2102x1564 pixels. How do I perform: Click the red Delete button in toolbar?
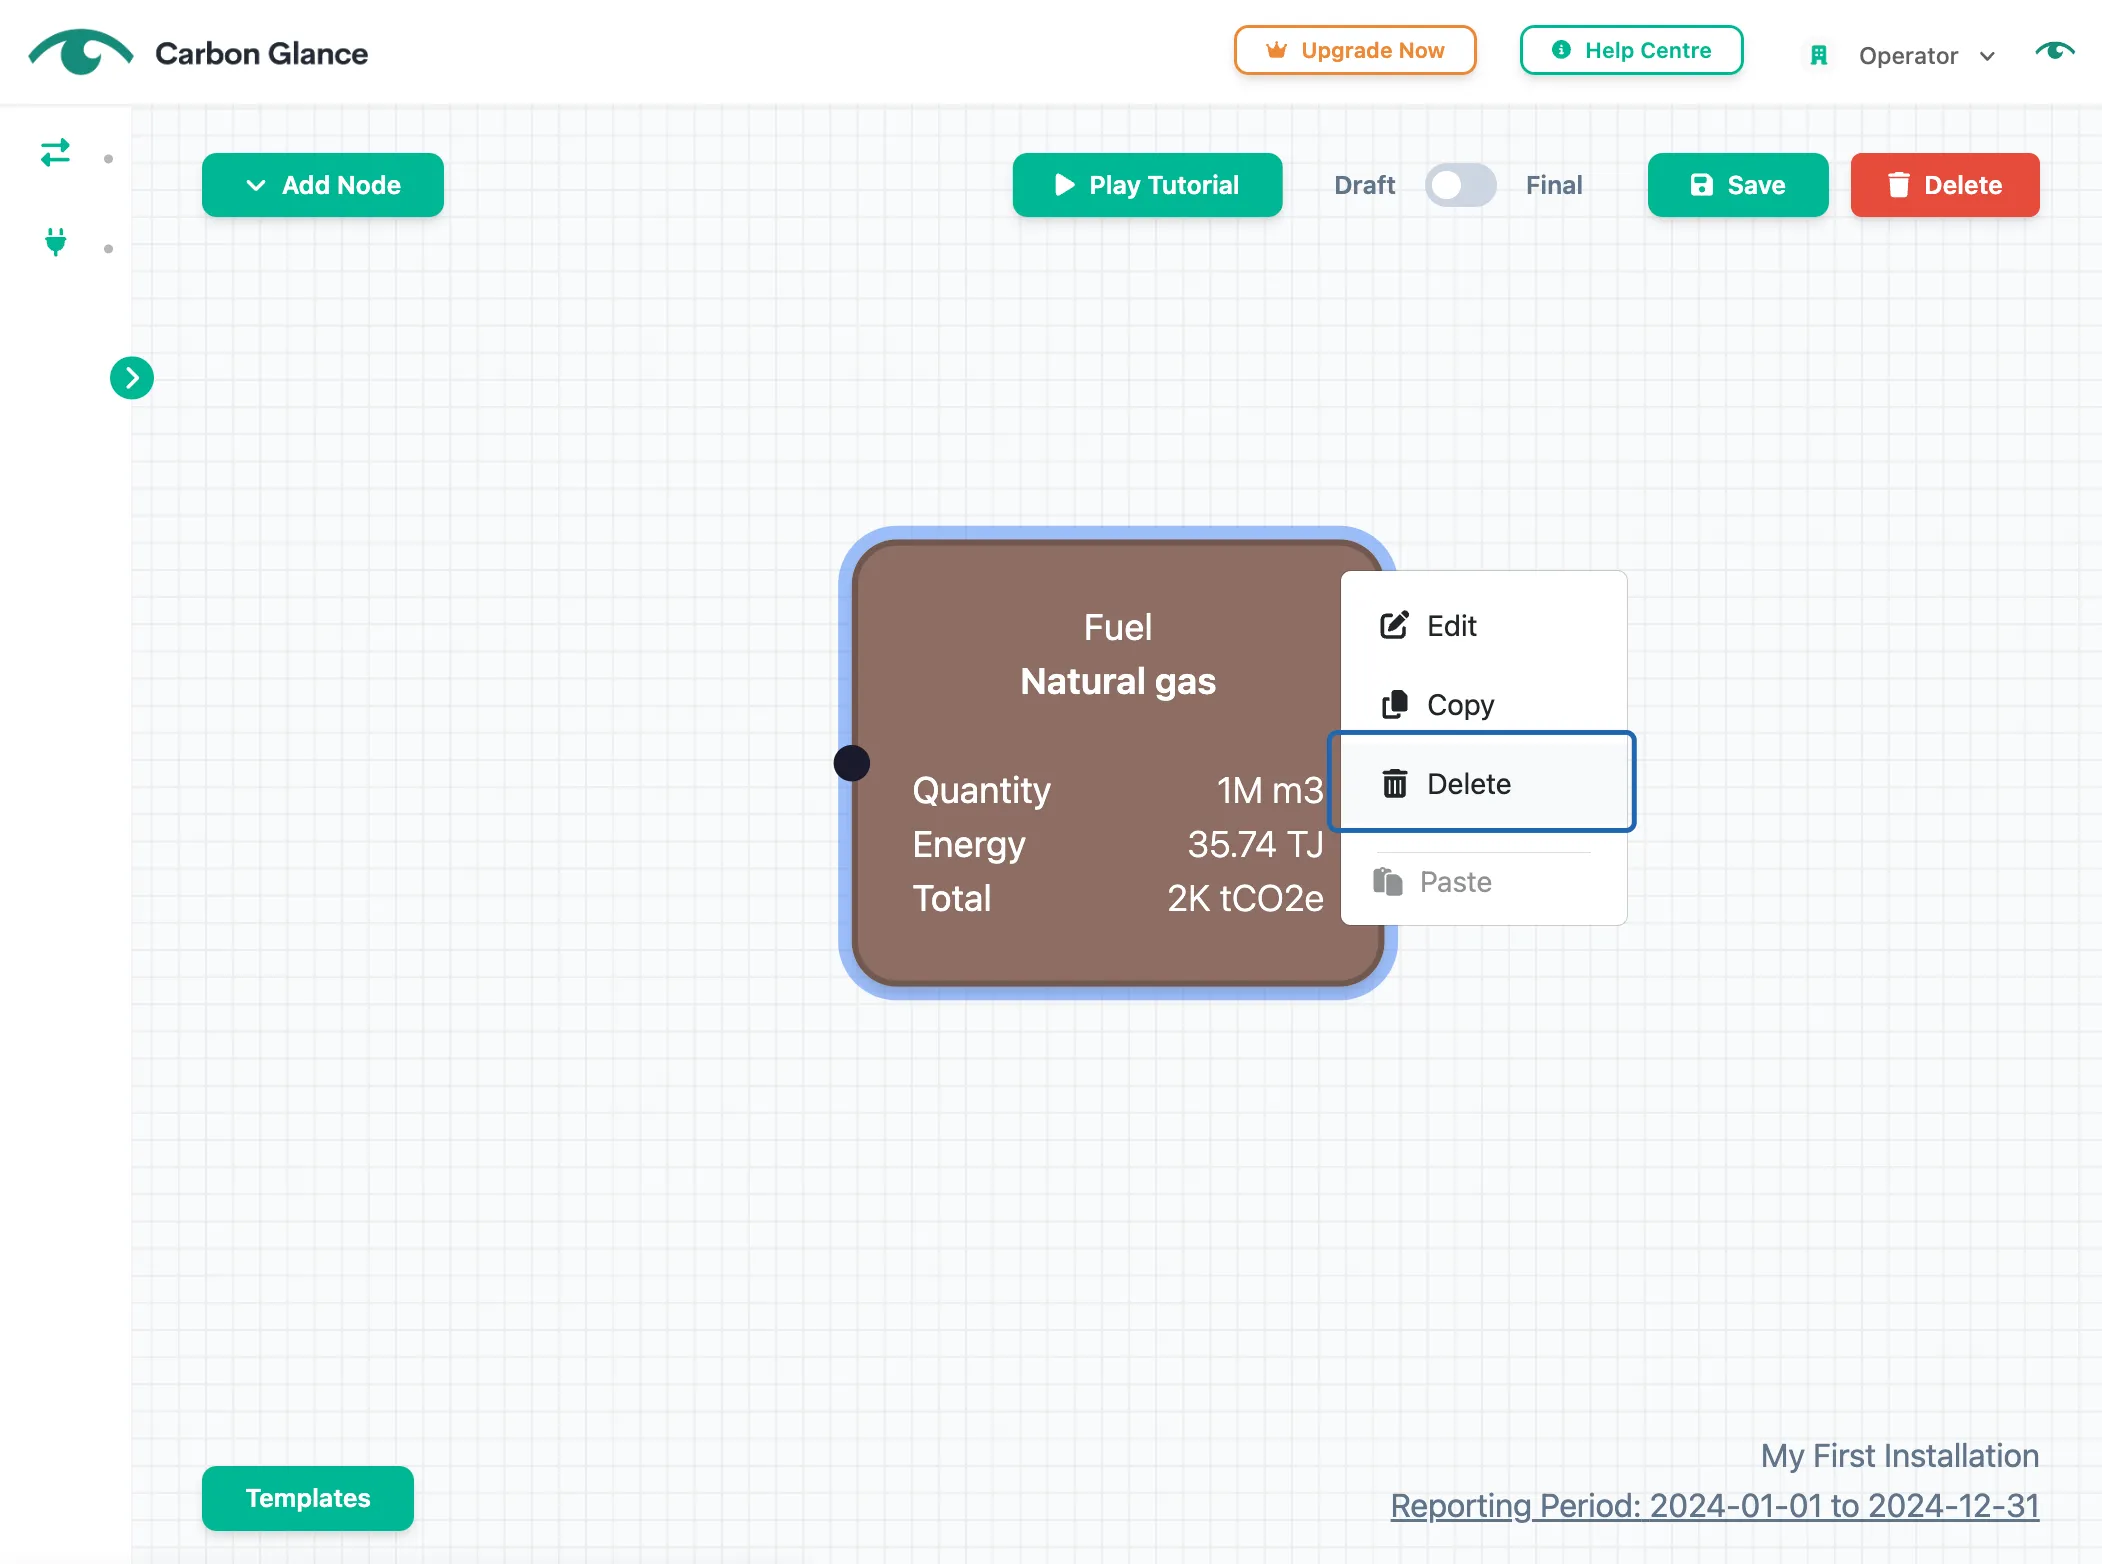point(1945,185)
